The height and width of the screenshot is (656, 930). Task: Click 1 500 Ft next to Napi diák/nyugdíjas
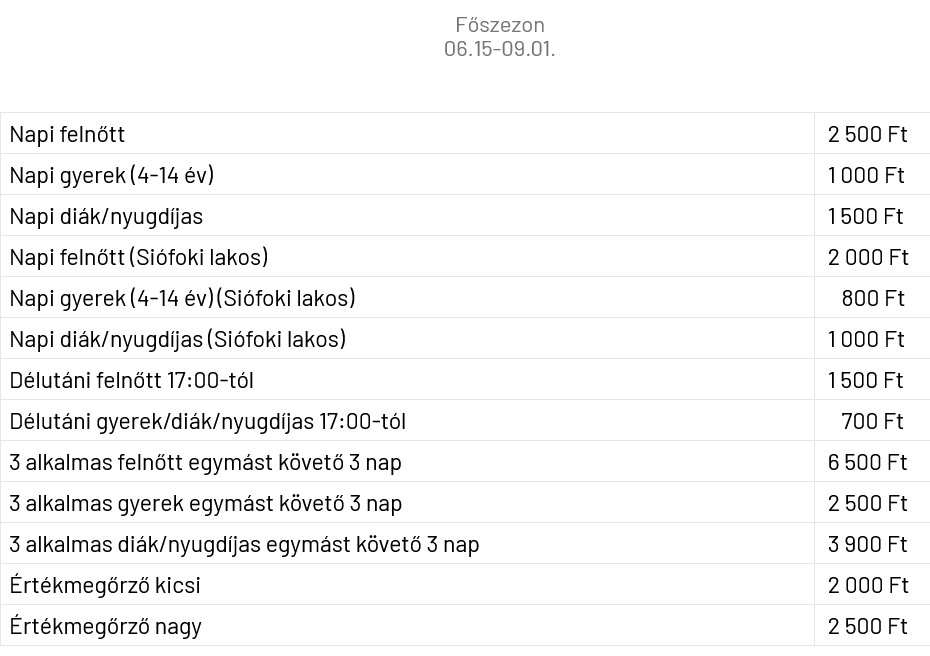(865, 216)
